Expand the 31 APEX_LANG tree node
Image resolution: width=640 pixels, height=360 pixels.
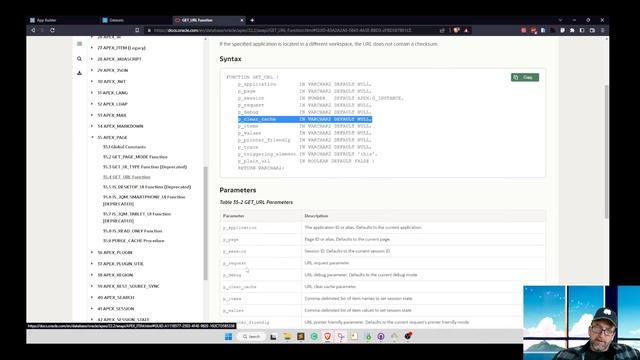[x=92, y=93]
